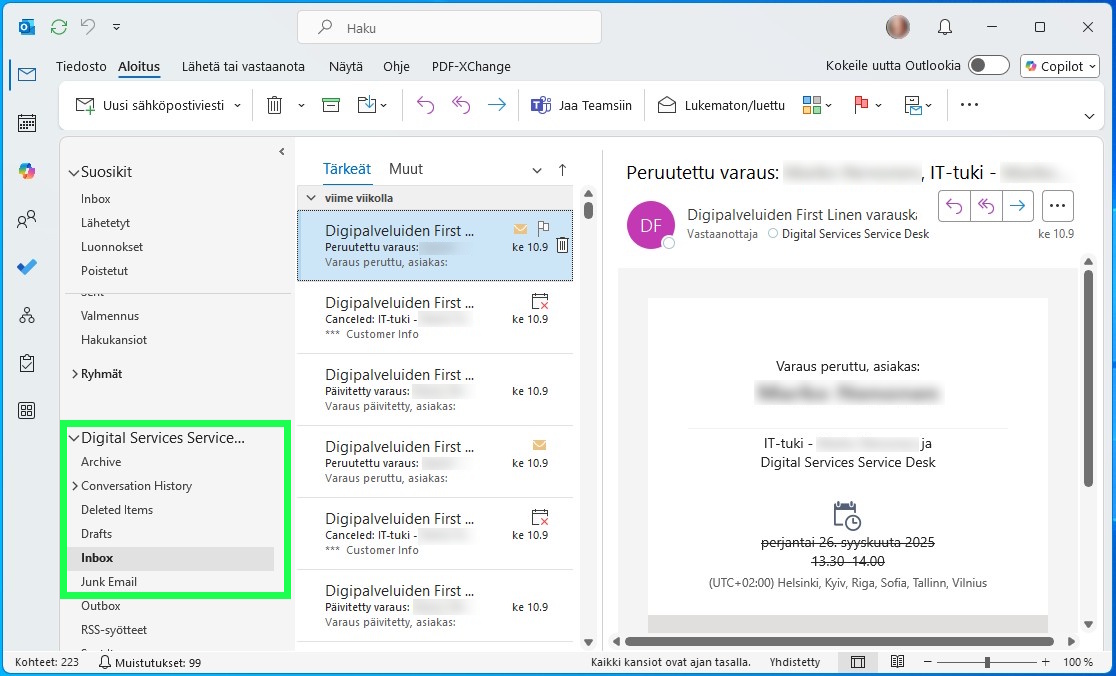The width and height of the screenshot is (1116, 676).
Task: Click the zoom slider in status bar
Action: (987, 662)
